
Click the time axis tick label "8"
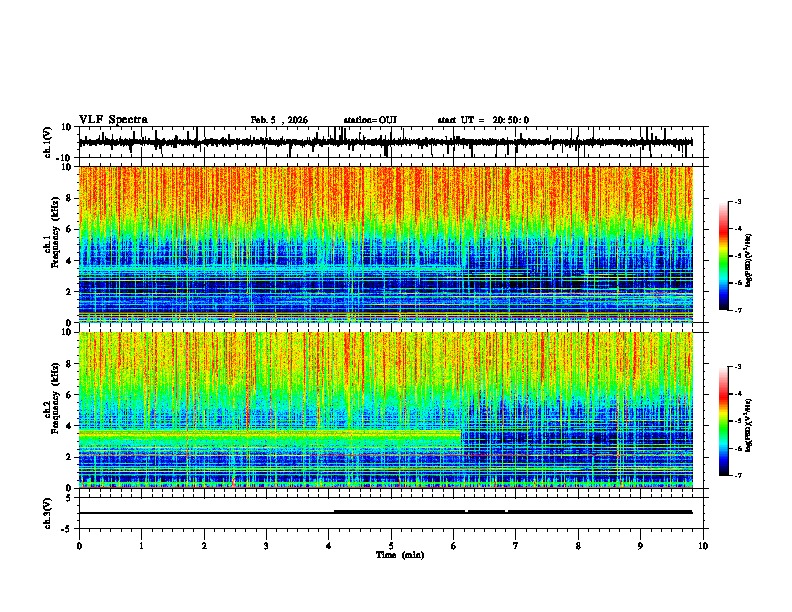point(578,546)
